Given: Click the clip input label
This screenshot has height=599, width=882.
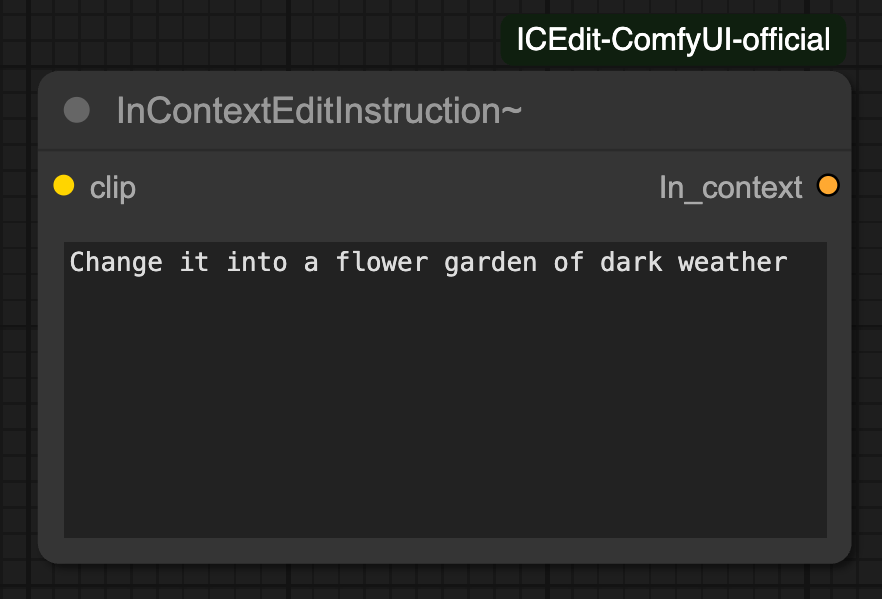Looking at the screenshot, I should [x=112, y=188].
